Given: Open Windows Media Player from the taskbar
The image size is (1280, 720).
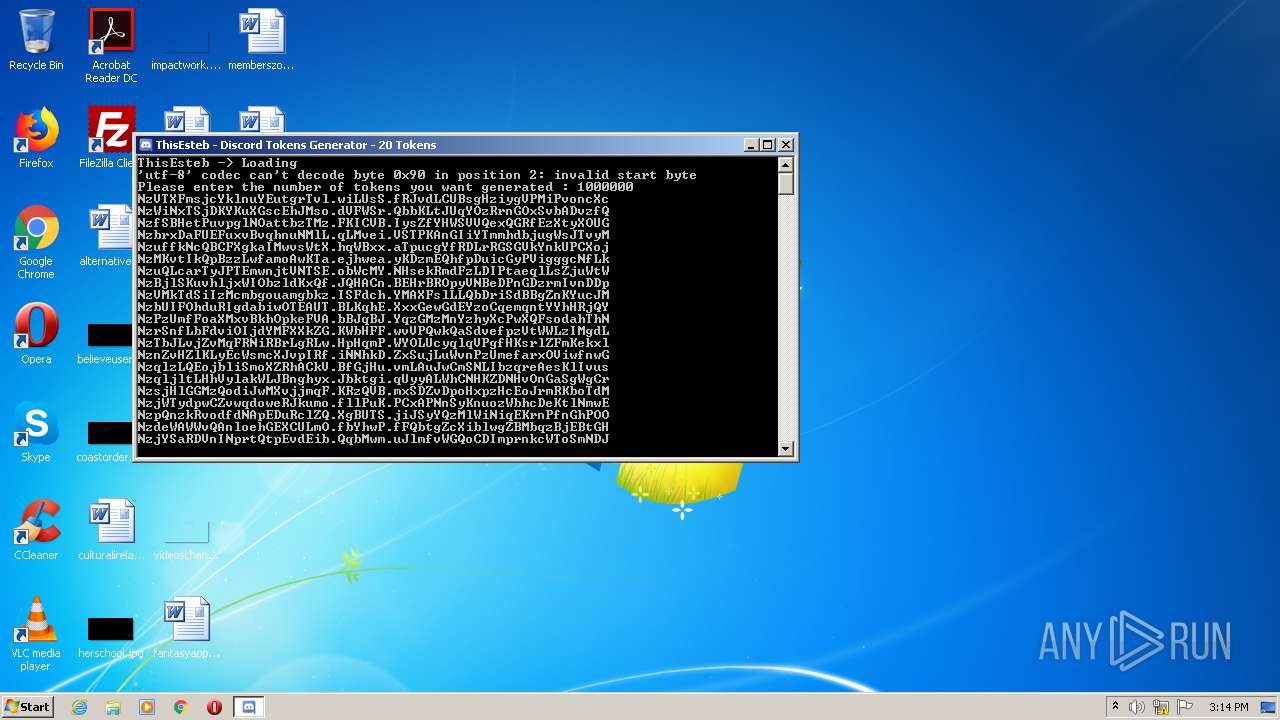Looking at the screenshot, I should coord(147,707).
